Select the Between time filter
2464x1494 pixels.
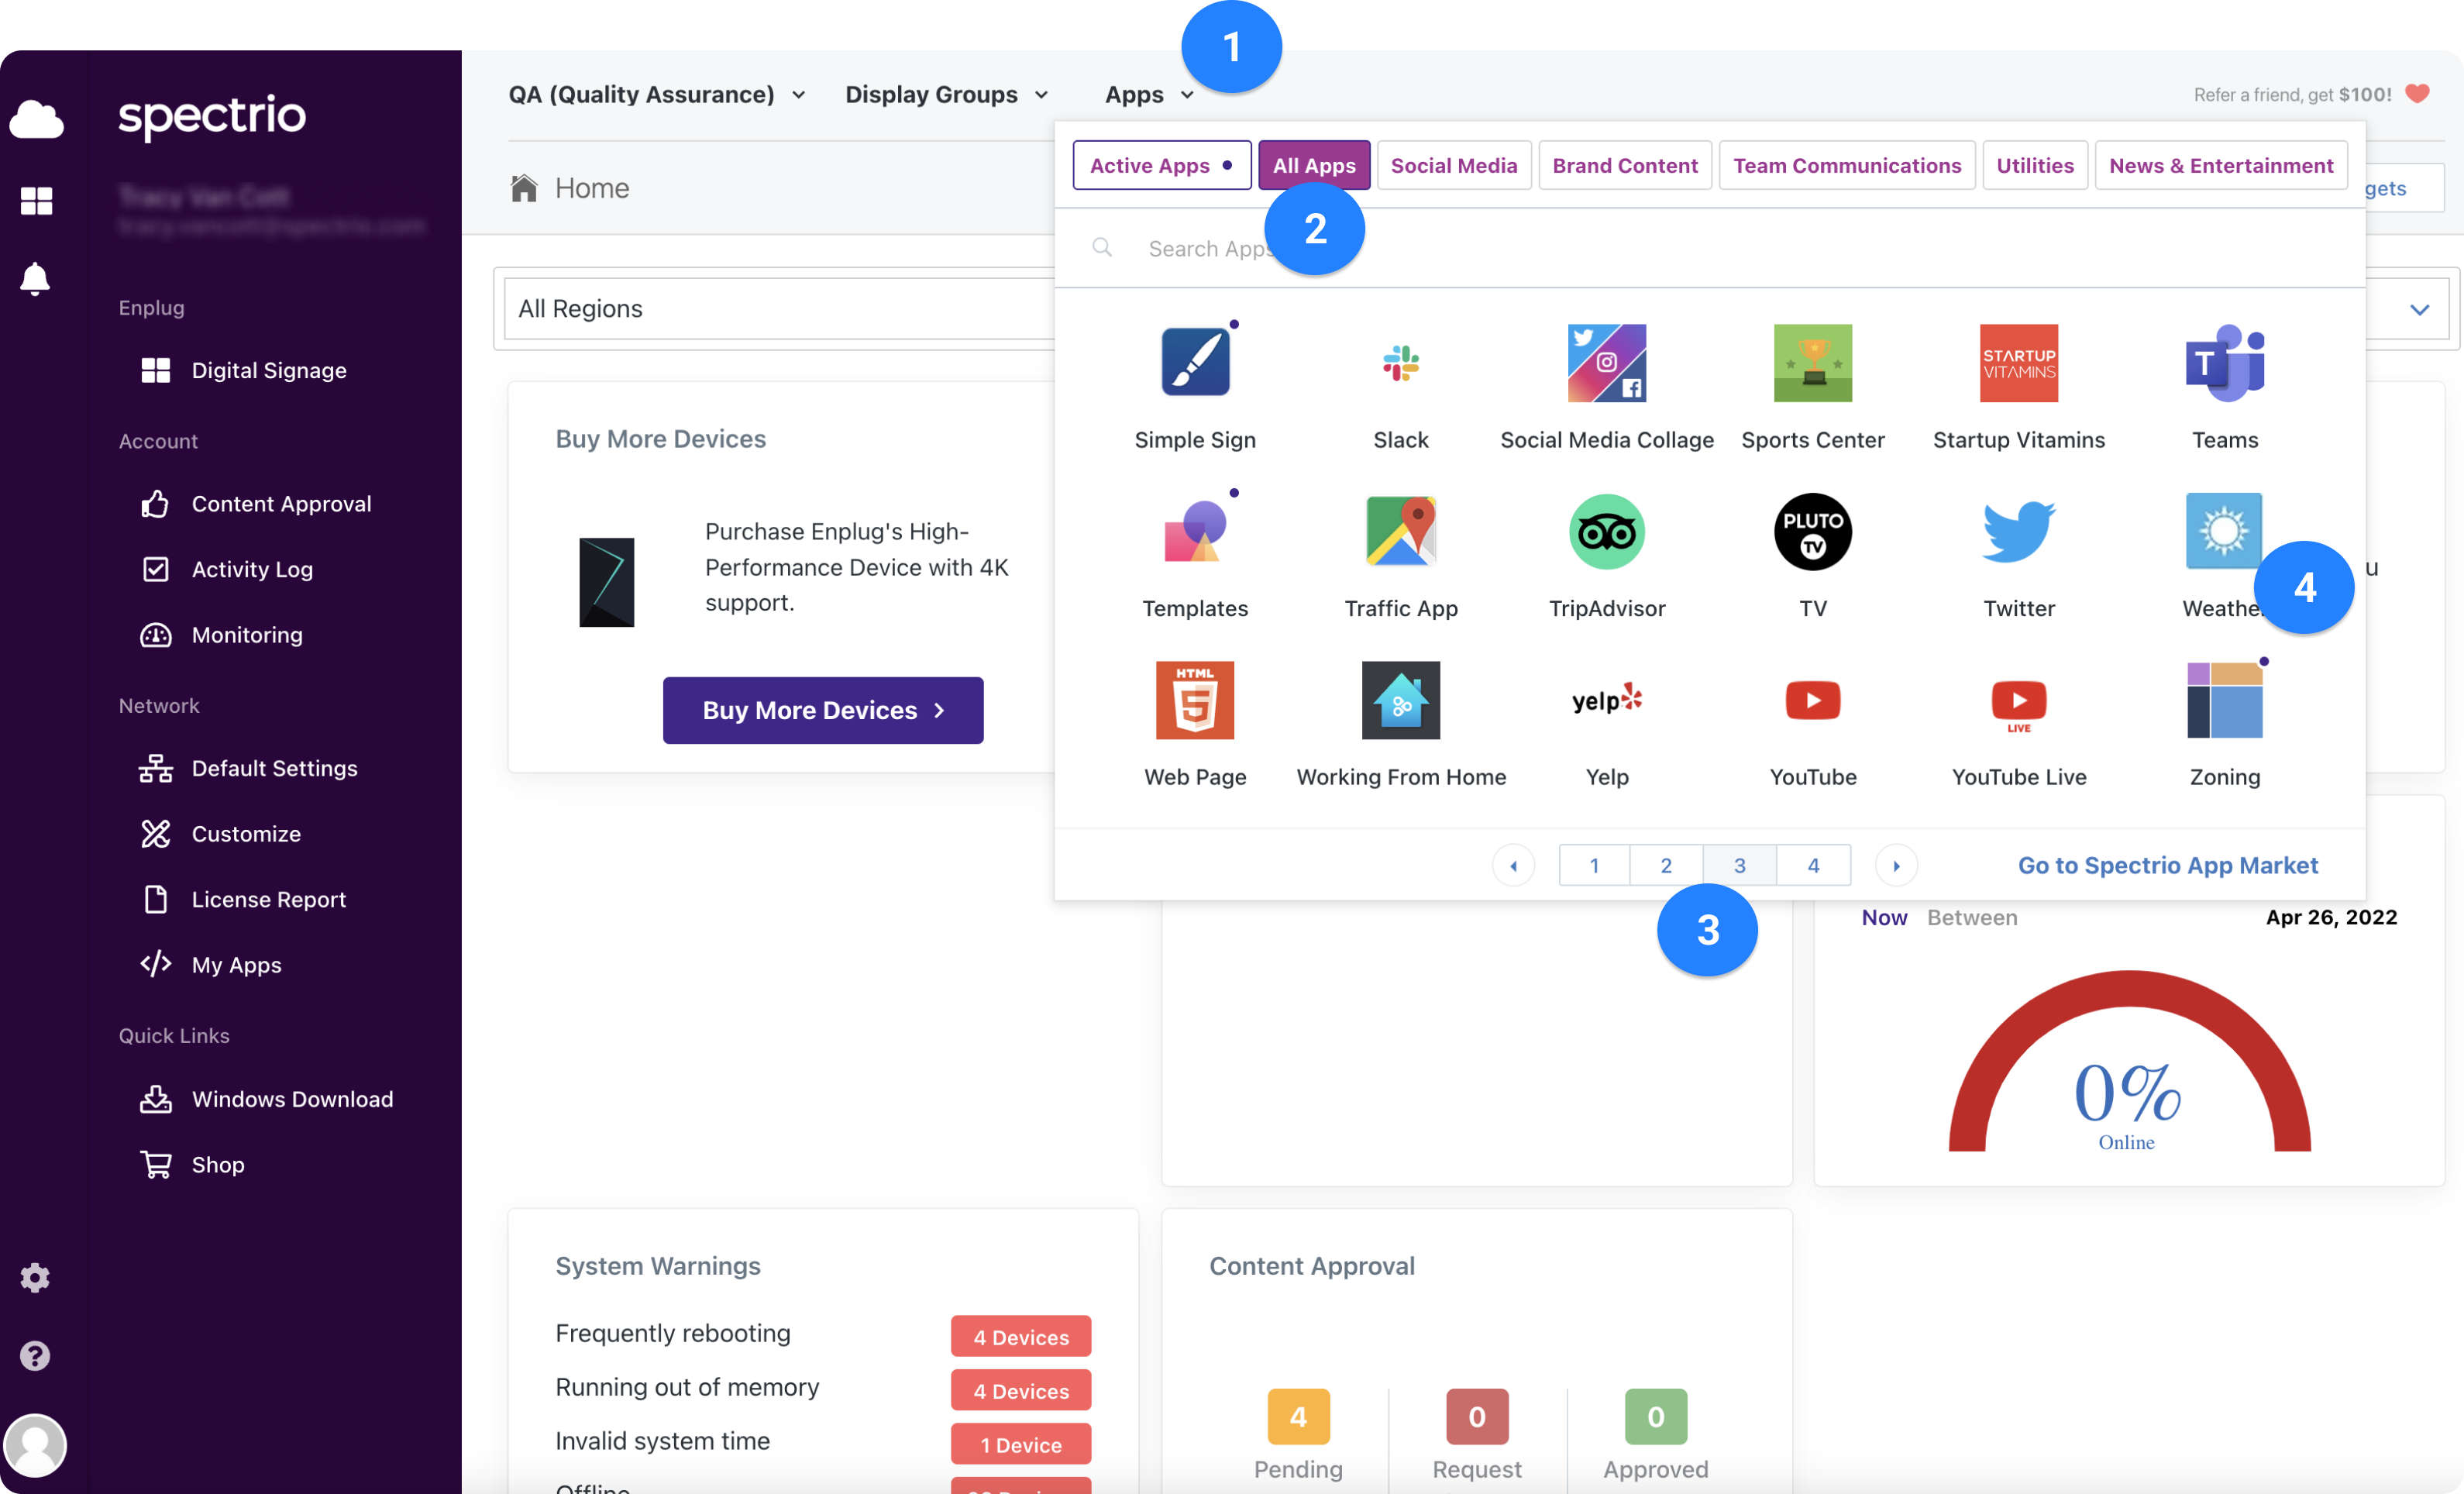(x=1972, y=917)
